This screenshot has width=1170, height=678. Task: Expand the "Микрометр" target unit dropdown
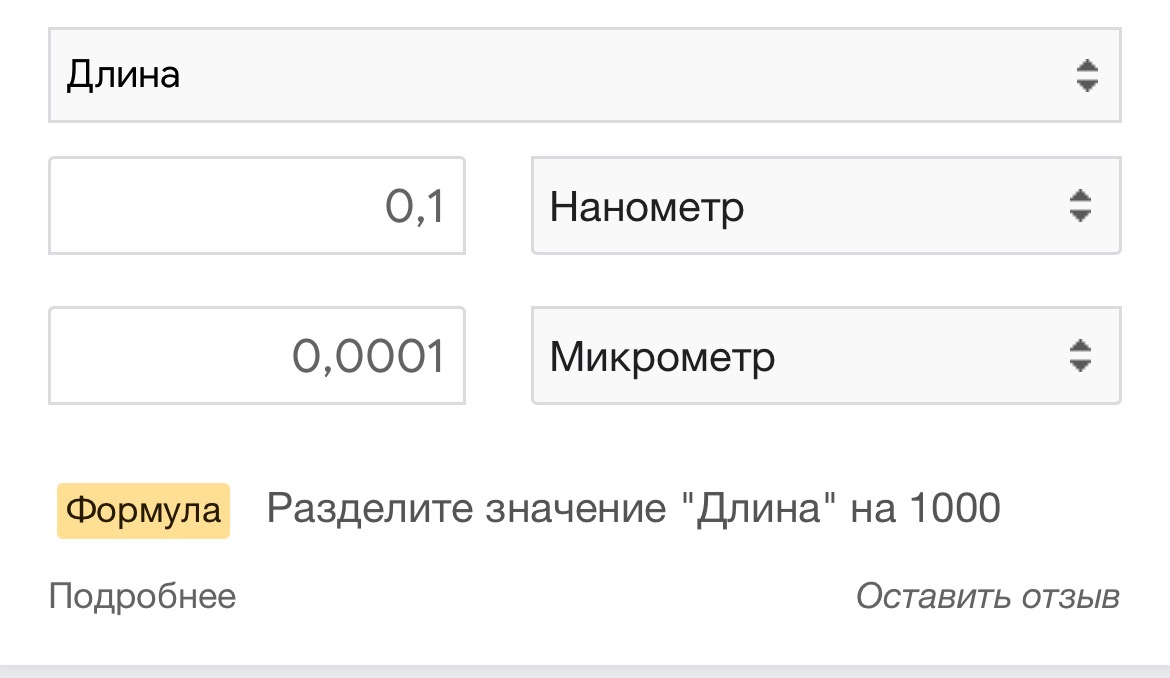[x=800, y=356]
